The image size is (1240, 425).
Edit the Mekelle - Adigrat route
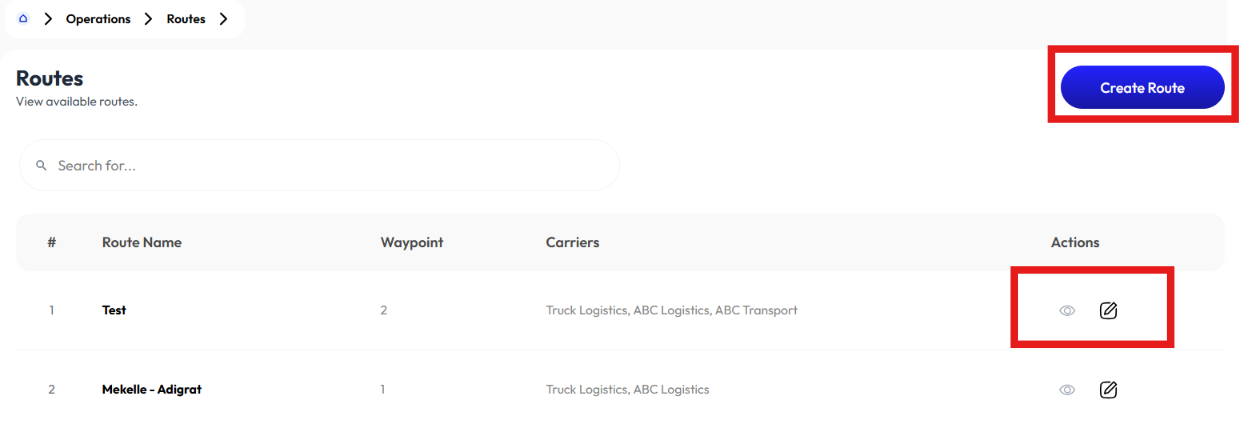(x=1108, y=389)
